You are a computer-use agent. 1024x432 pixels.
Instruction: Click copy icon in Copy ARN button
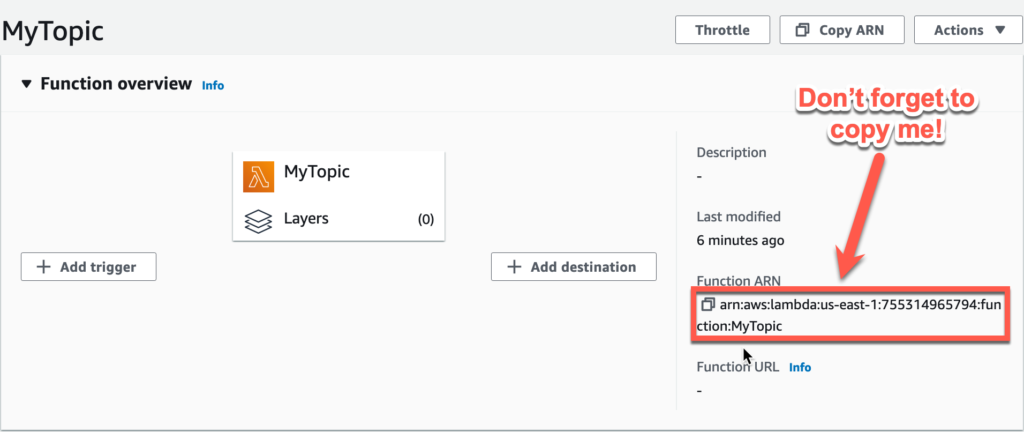(803, 30)
